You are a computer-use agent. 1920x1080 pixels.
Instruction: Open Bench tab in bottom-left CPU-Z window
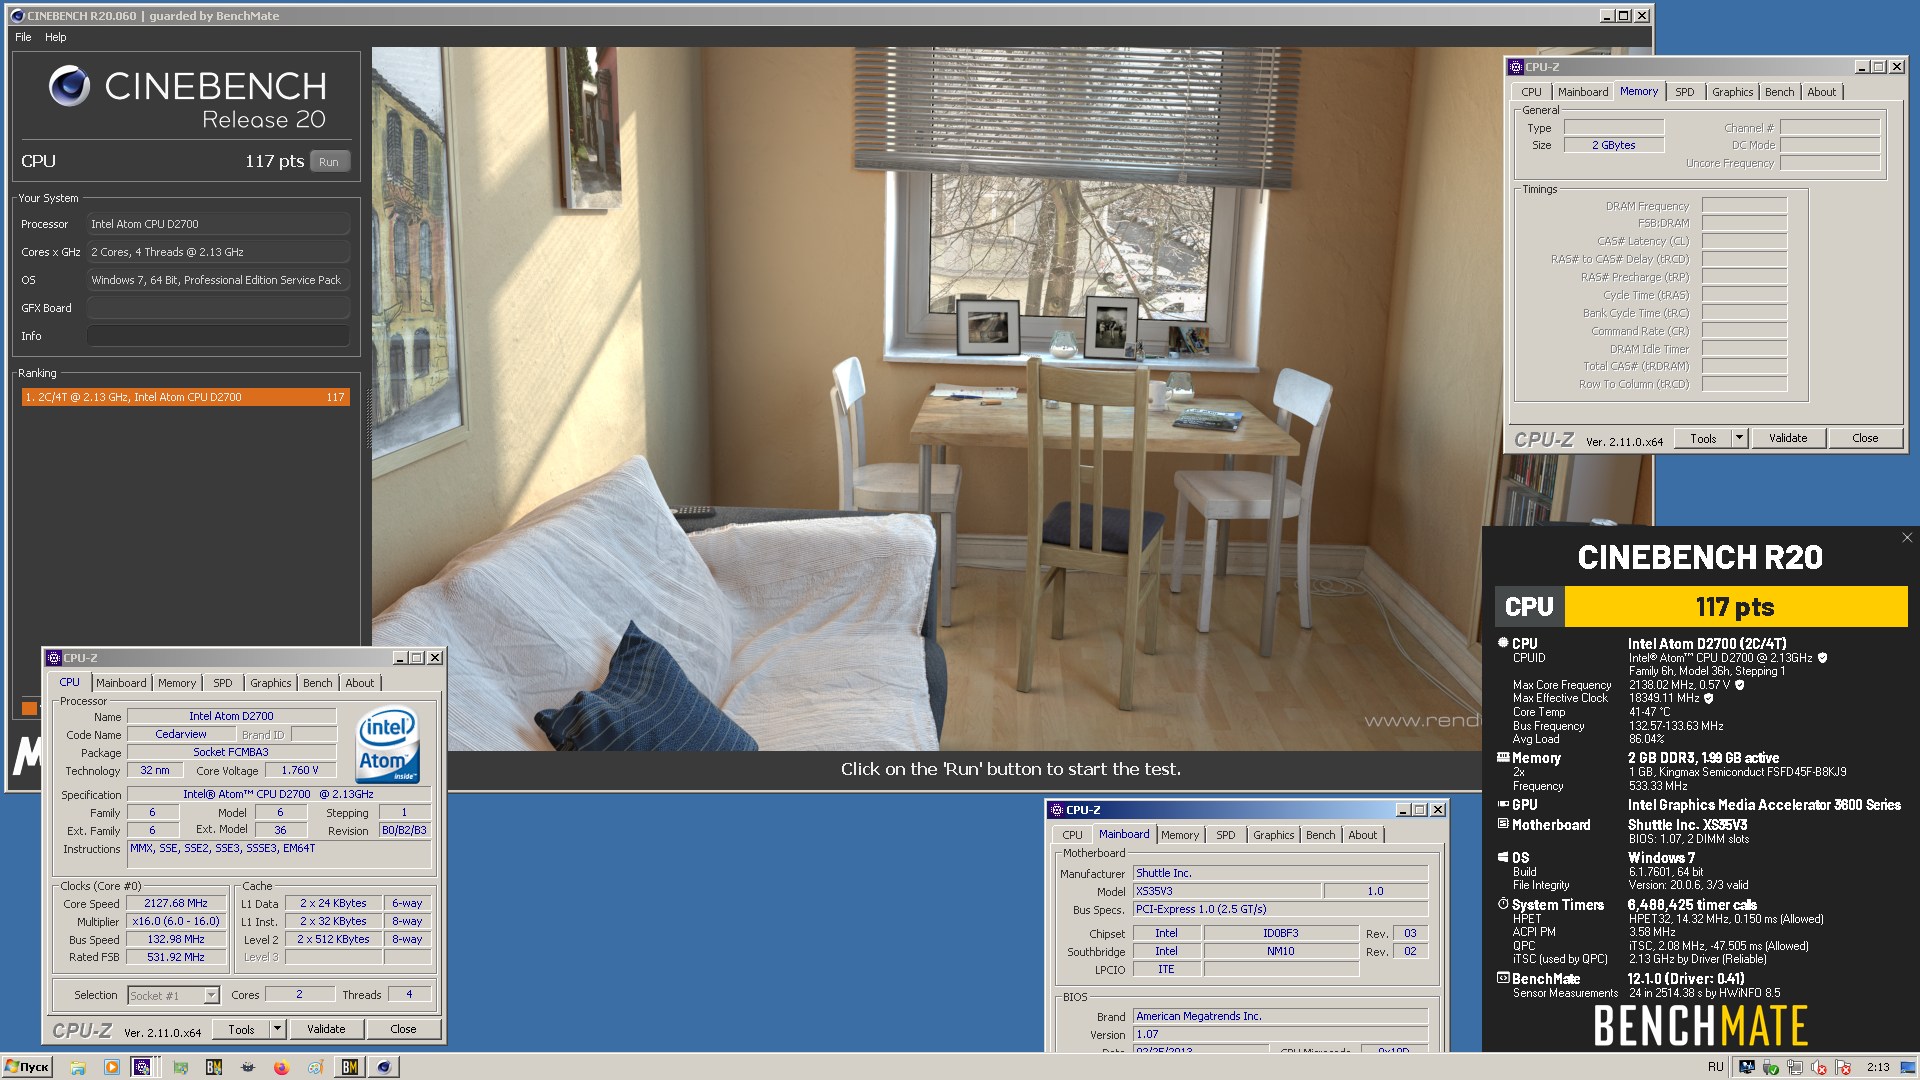coord(318,683)
